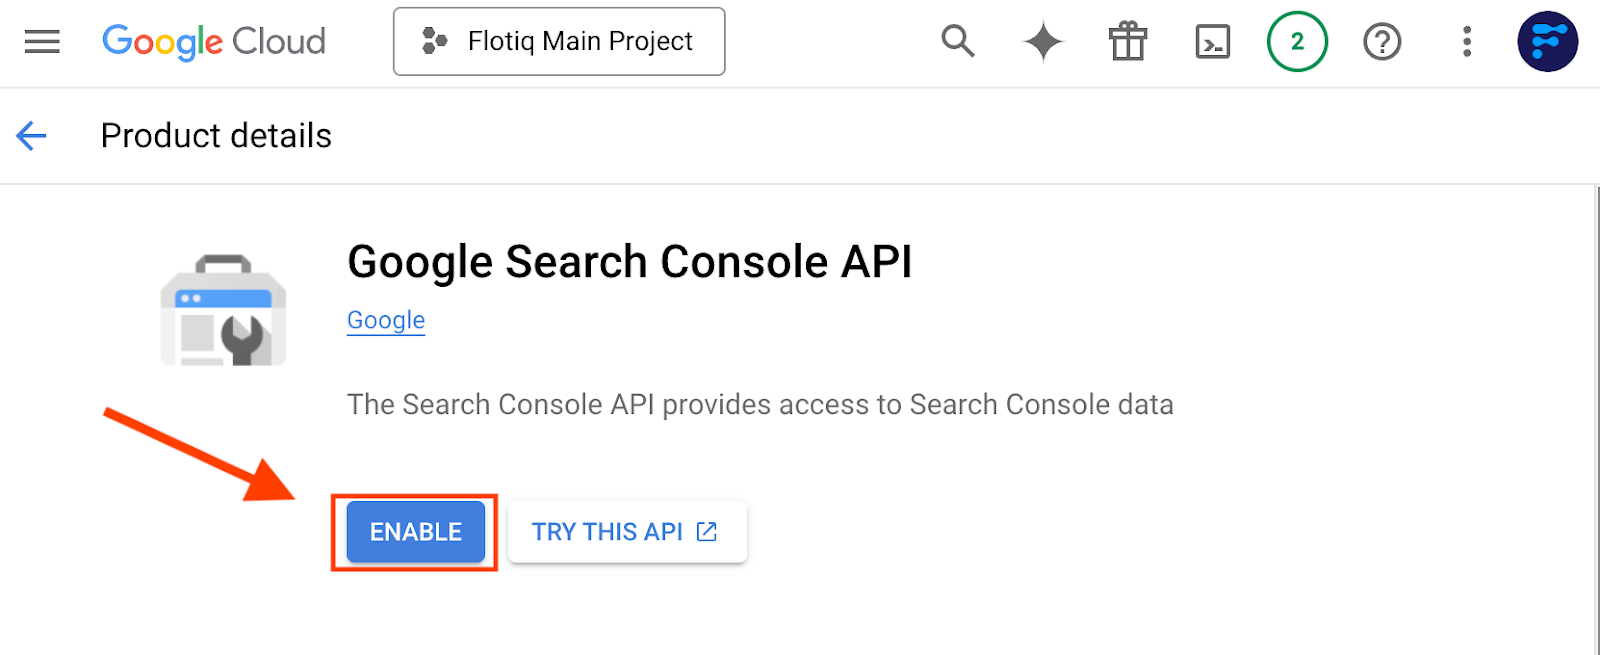
Task: Open the Flotiq Main Project selector
Action: [559, 42]
